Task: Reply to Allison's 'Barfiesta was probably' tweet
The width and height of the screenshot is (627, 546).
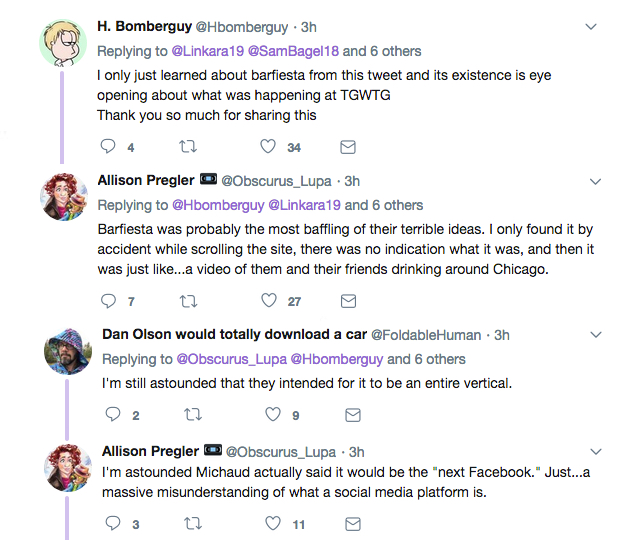Action: [111, 300]
